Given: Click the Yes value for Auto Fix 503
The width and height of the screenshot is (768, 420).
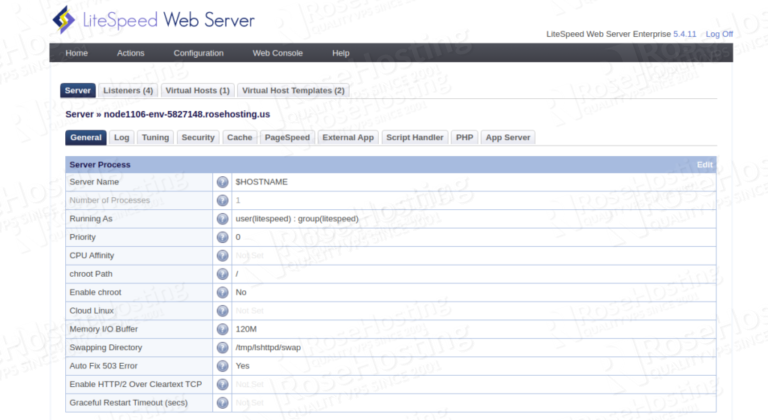Looking at the screenshot, I should (x=242, y=366).
